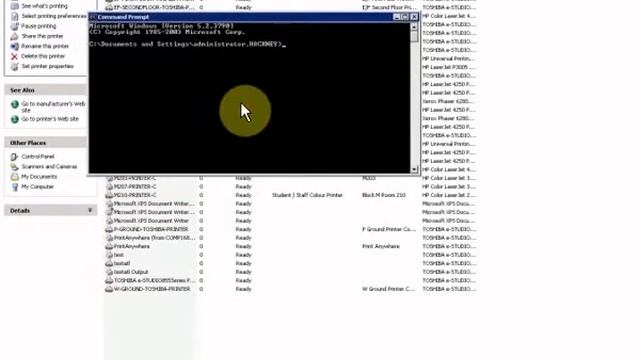
Task: Click the 0 documents cell for testall Output
Action: pos(201,272)
